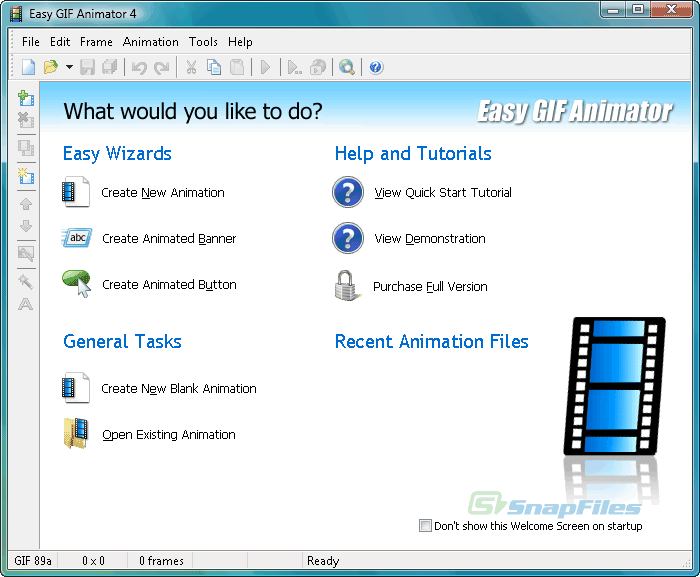Click the Animation Wizard play icon
The height and width of the screenshot is (577, 700).
pyautogui.click(x=295, y=67)
